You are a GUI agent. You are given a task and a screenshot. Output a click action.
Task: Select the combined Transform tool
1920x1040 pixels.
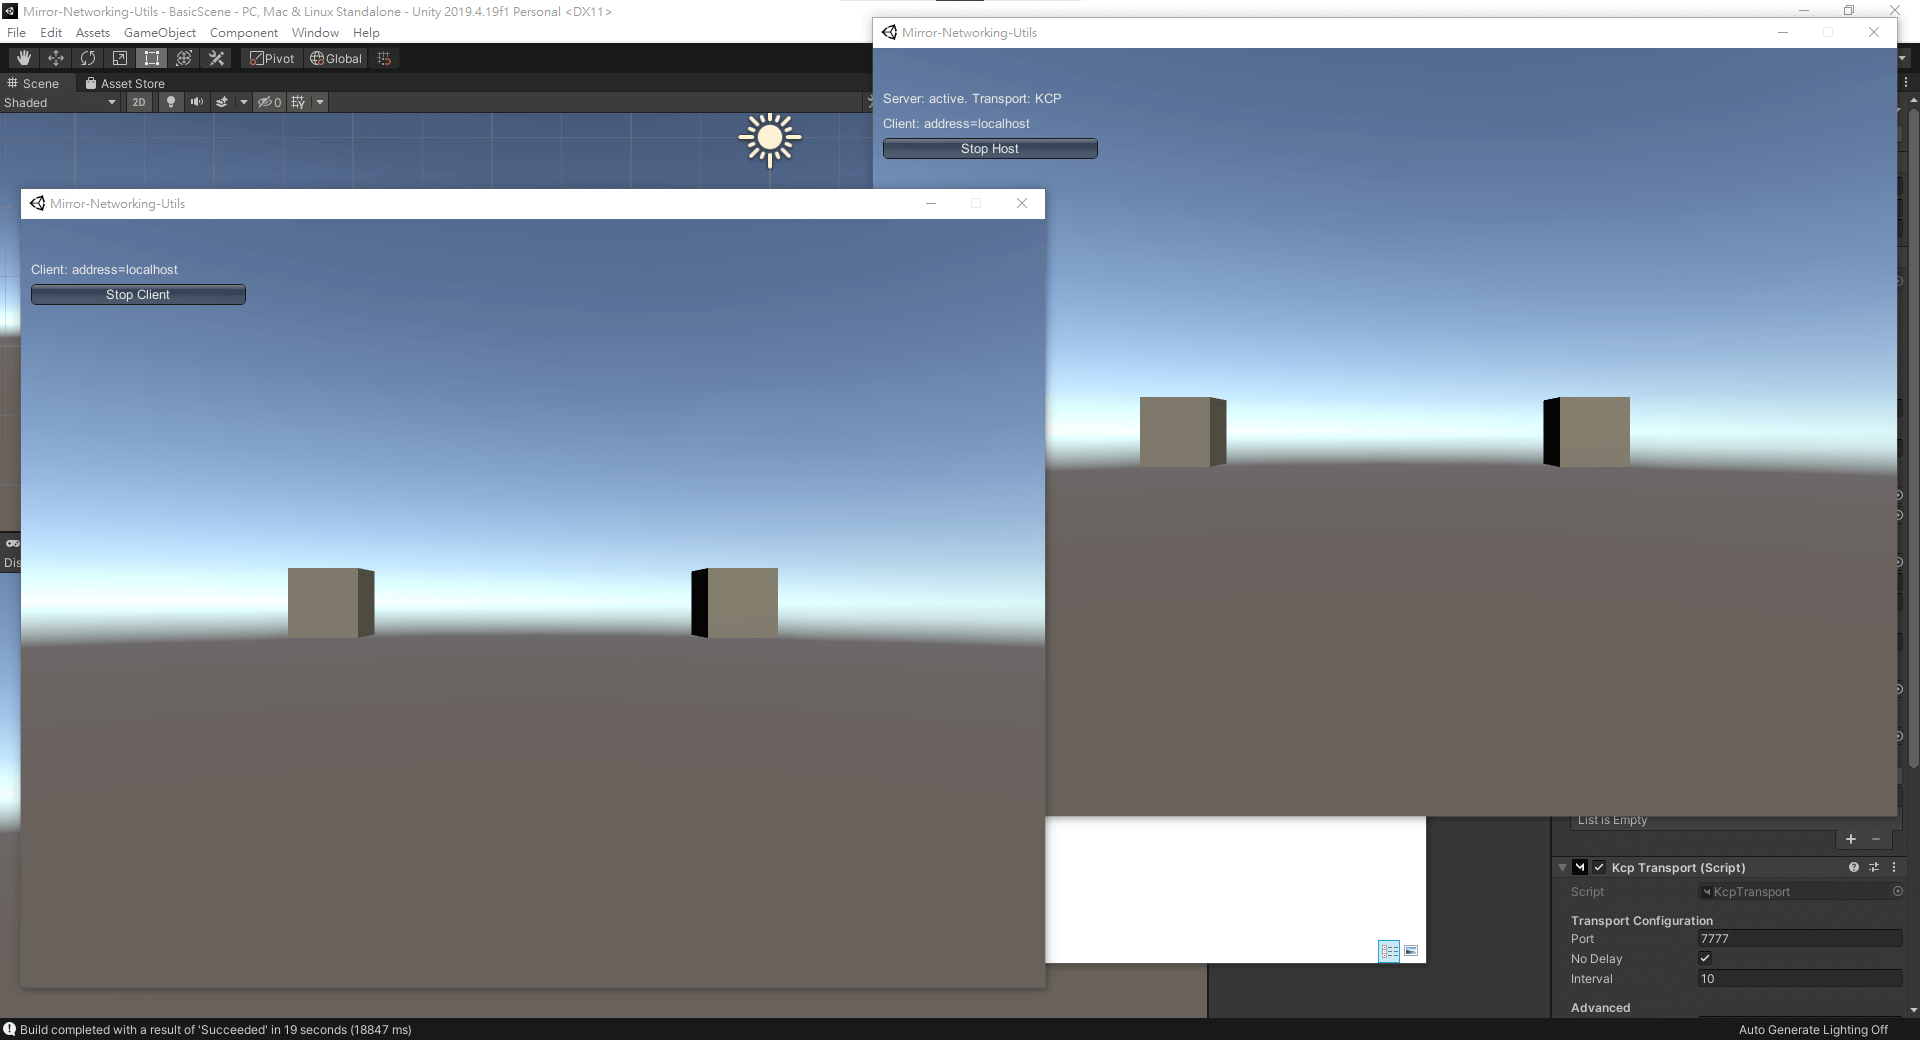coord(184,58)
